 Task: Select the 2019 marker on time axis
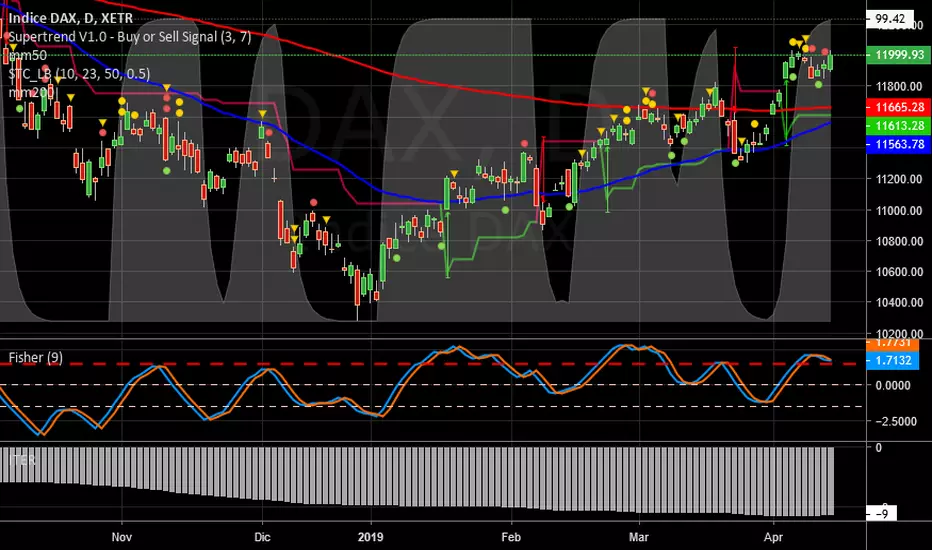tap(371, 537)
